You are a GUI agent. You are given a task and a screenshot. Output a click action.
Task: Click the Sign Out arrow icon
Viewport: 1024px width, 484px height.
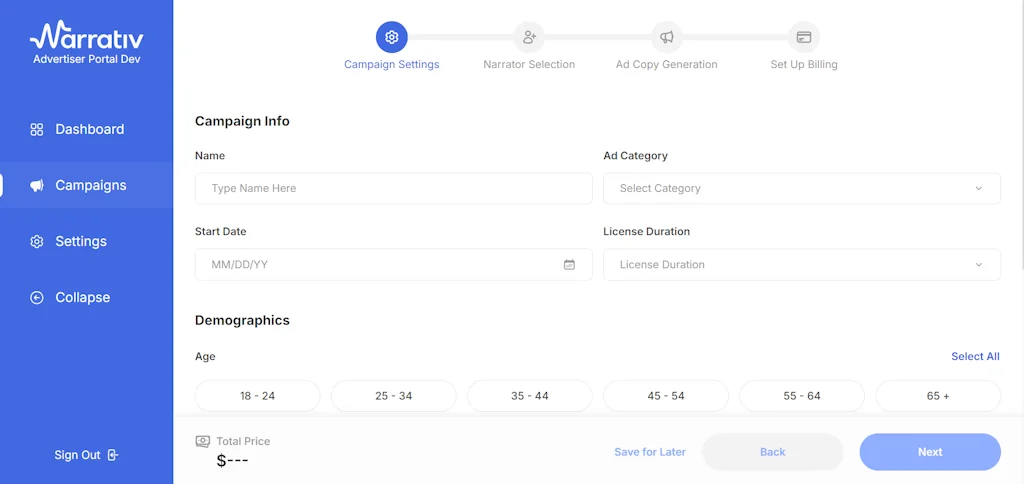(113, 455)
